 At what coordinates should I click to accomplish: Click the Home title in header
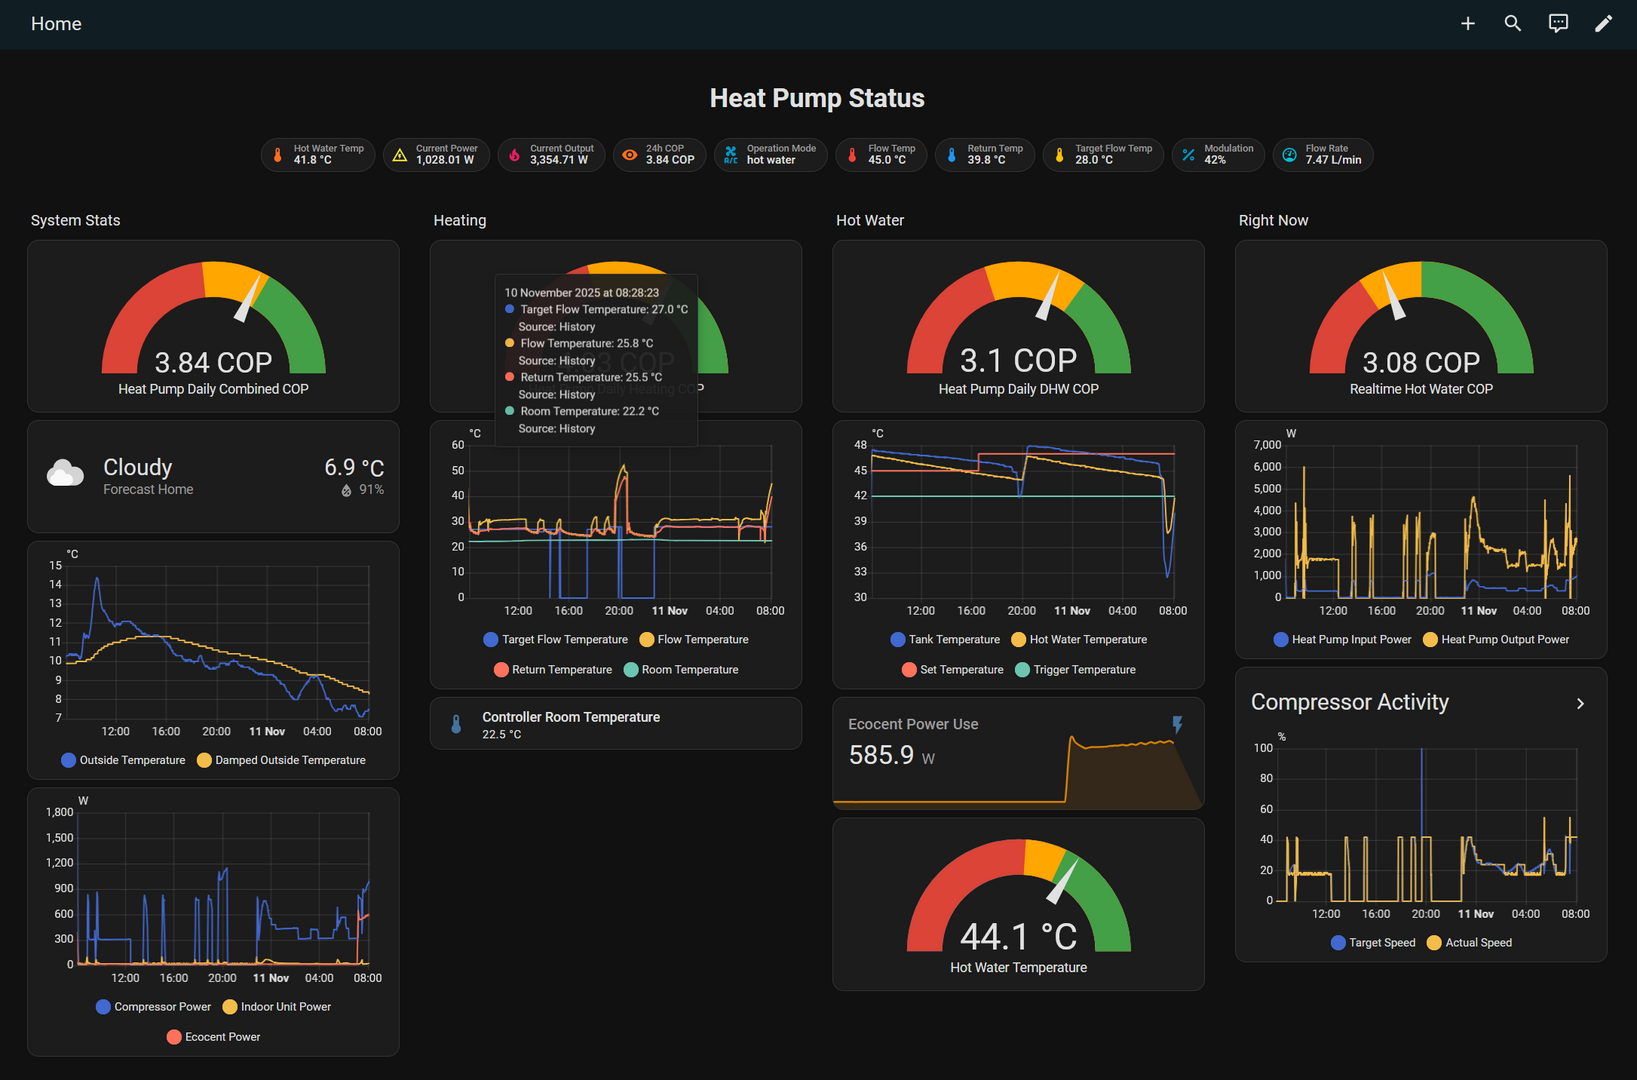pyautogui.click(x=56, y=24)
